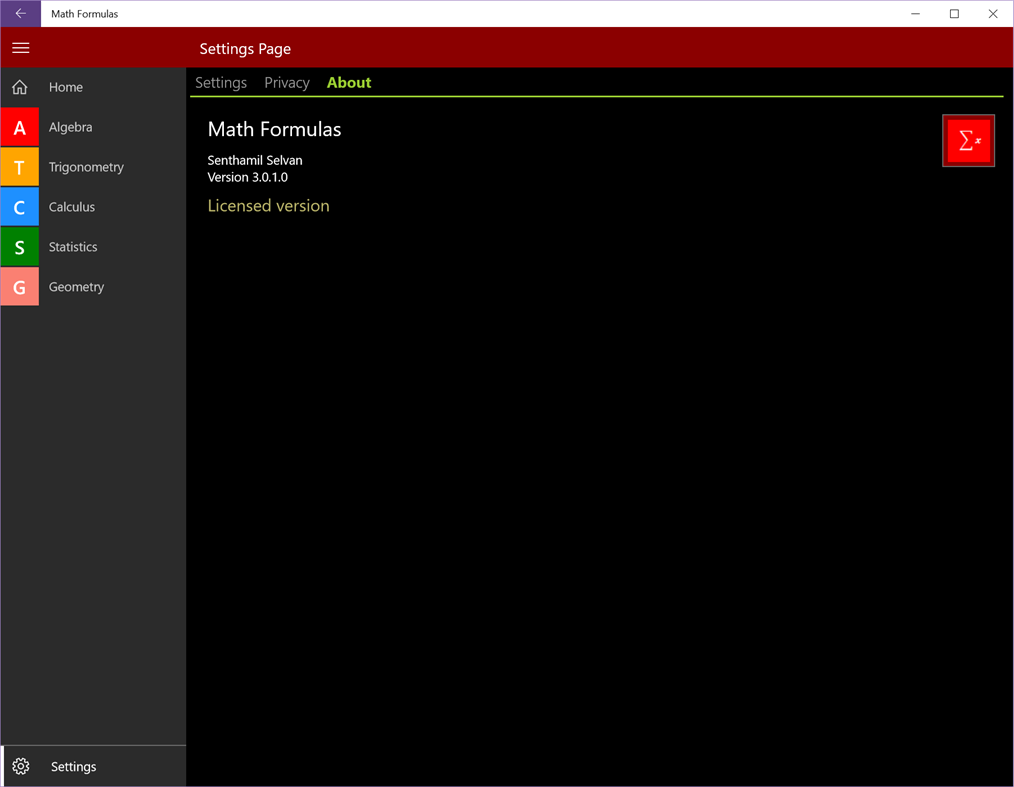Image resolution: width=1014 pixels, height=787 pixels.
Task: Open the Home navigation item
Action: coord(66,87)
